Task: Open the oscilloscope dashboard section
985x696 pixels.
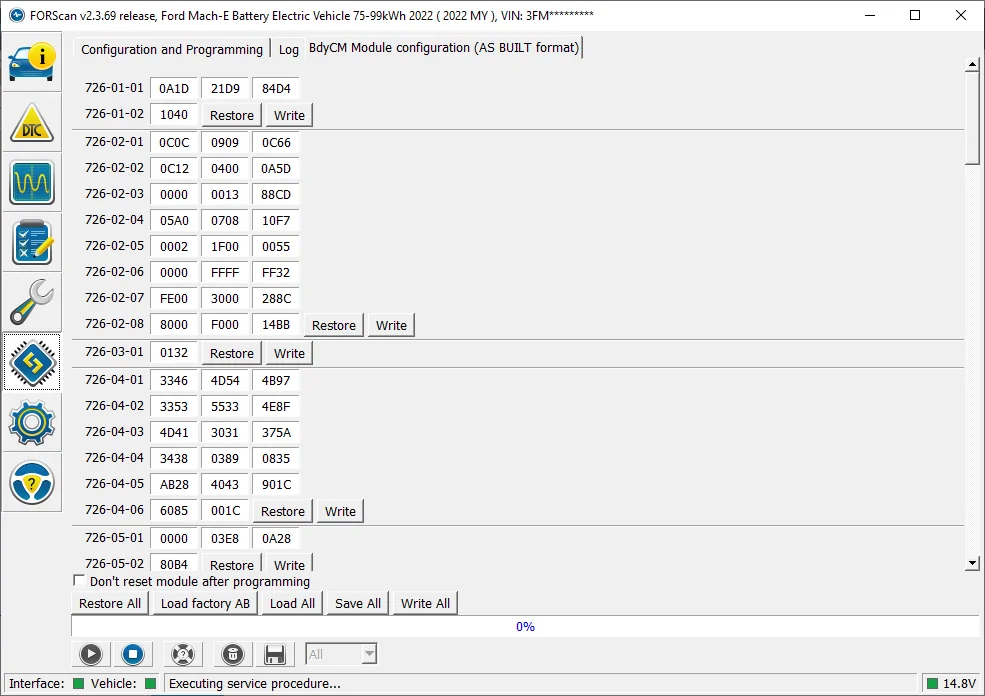Action: pos(32,182)
